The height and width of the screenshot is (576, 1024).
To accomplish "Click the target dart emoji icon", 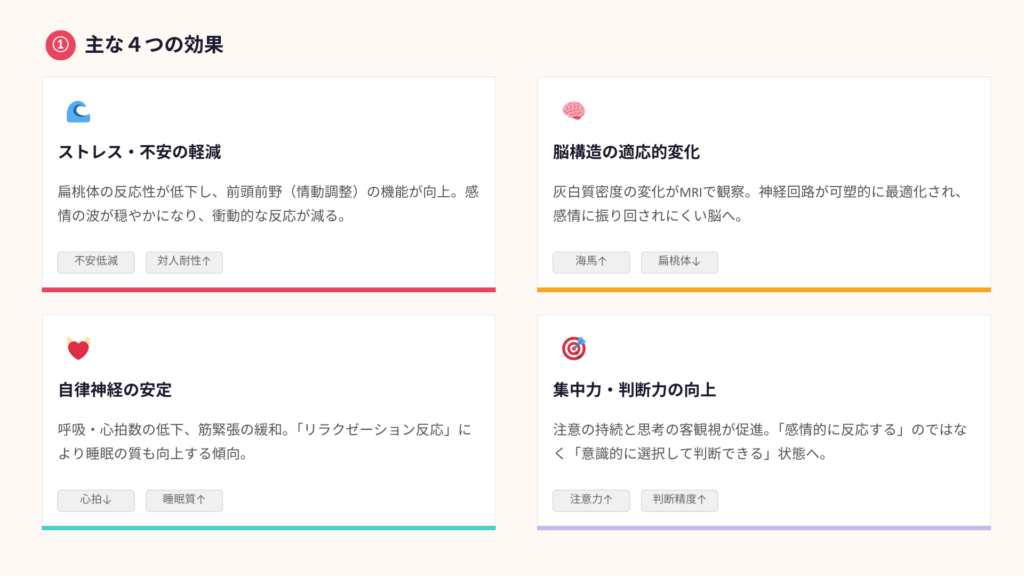I will (x=573, y=348).
